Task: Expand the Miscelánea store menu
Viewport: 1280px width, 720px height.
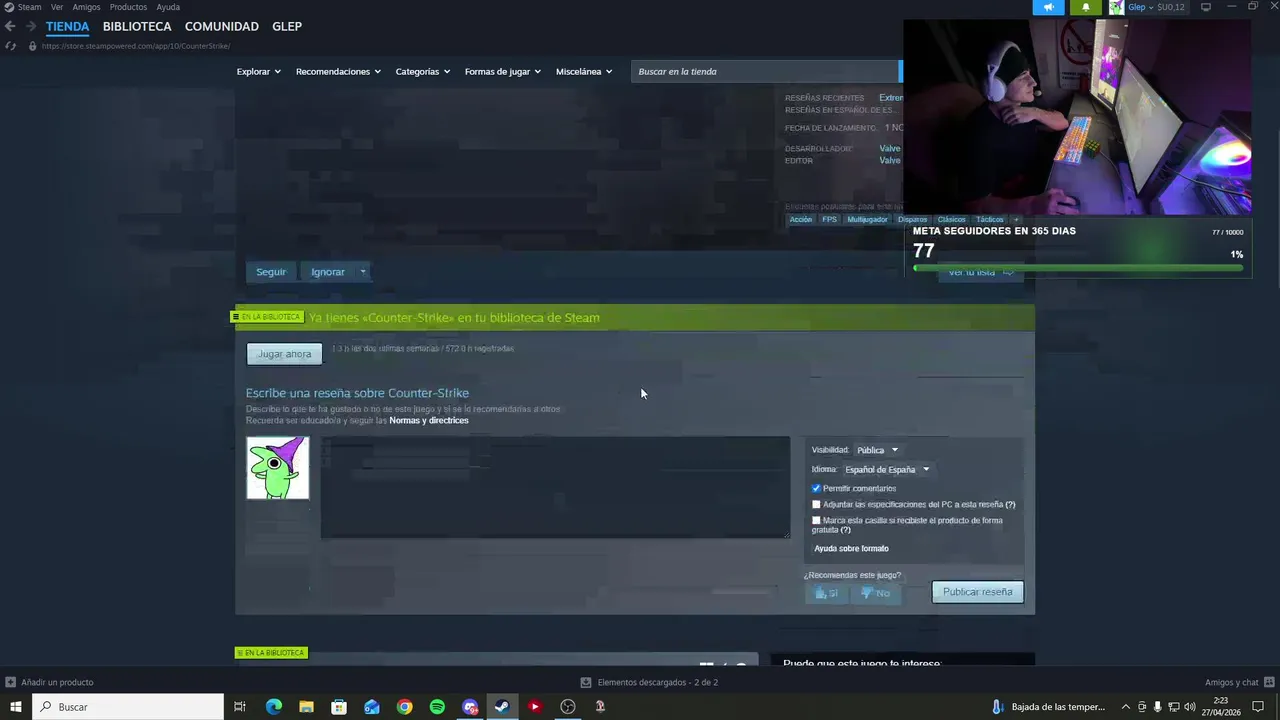Action: [x=584, y=71]
